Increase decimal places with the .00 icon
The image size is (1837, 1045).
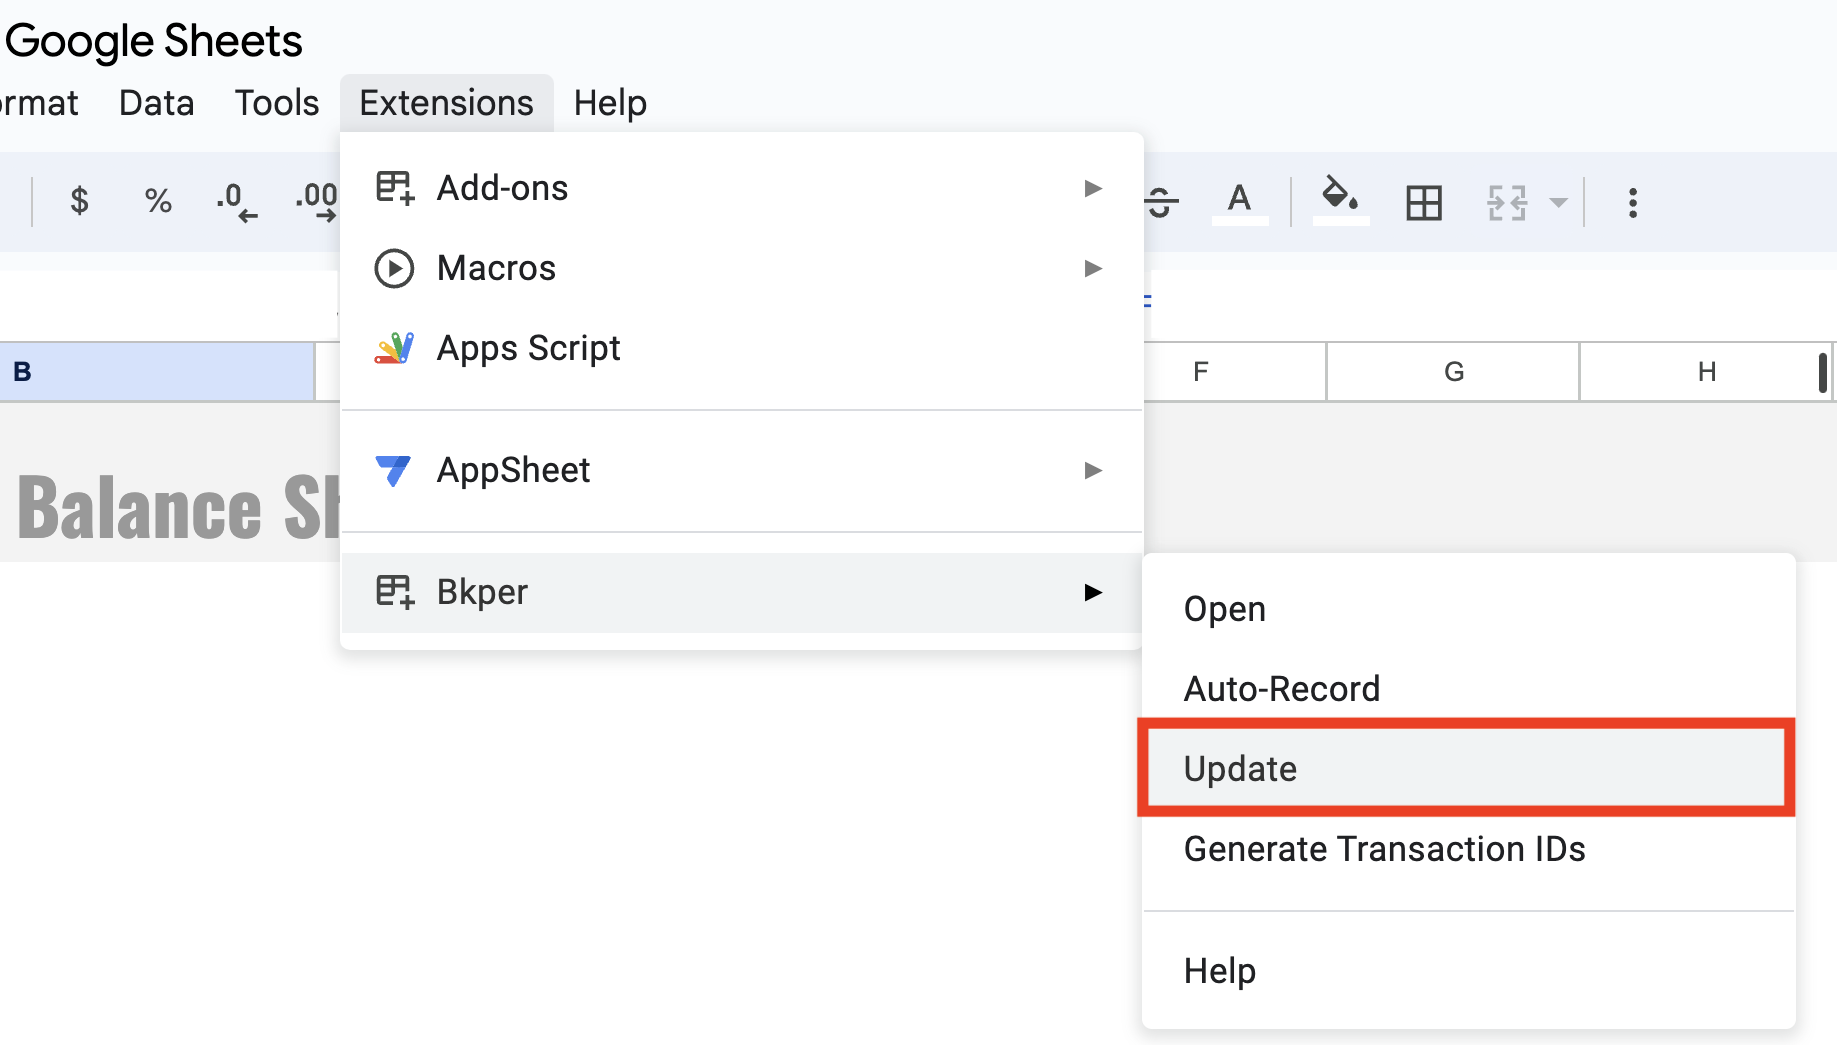tap(315, 201)
